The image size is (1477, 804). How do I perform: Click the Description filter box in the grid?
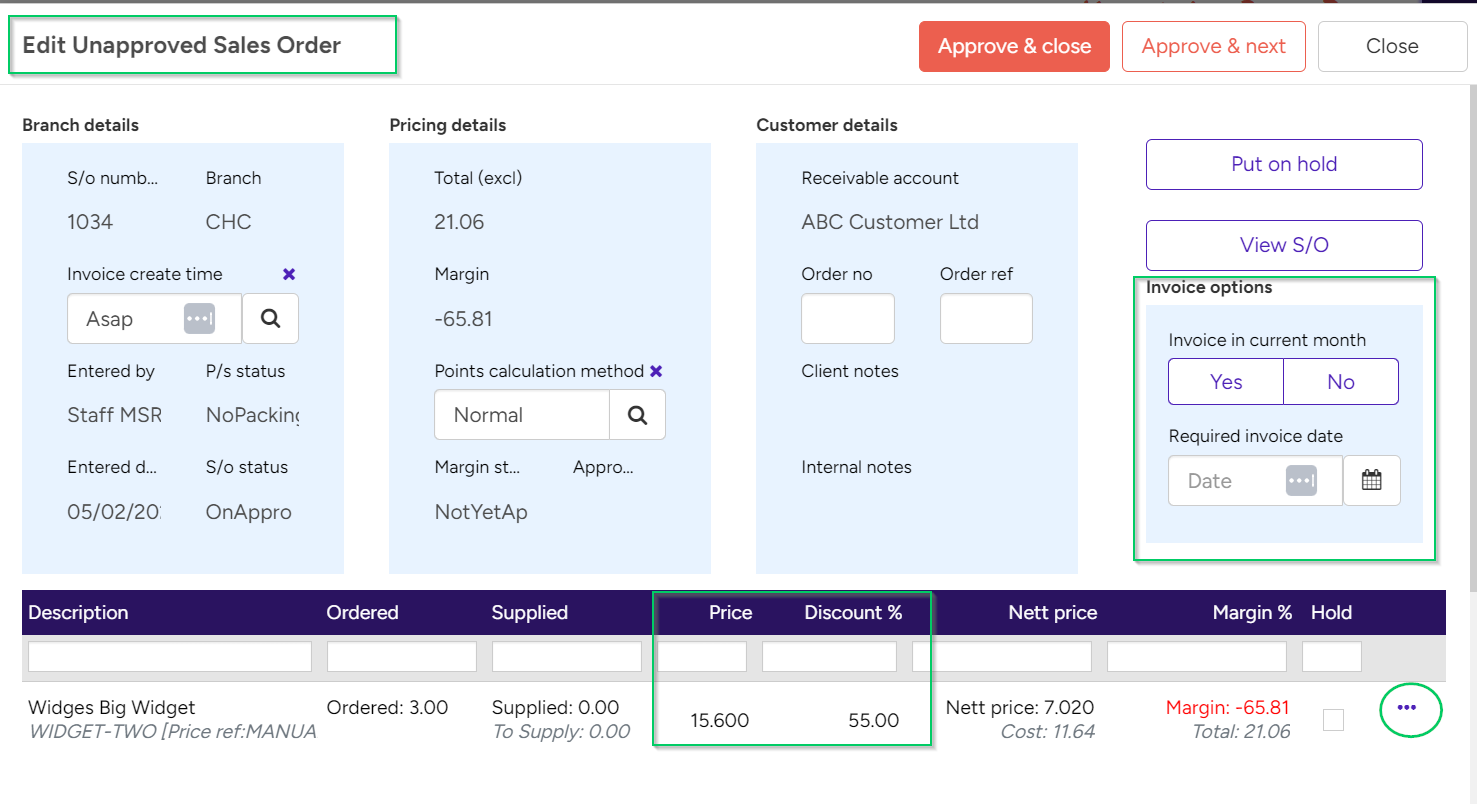click(168, 655)
